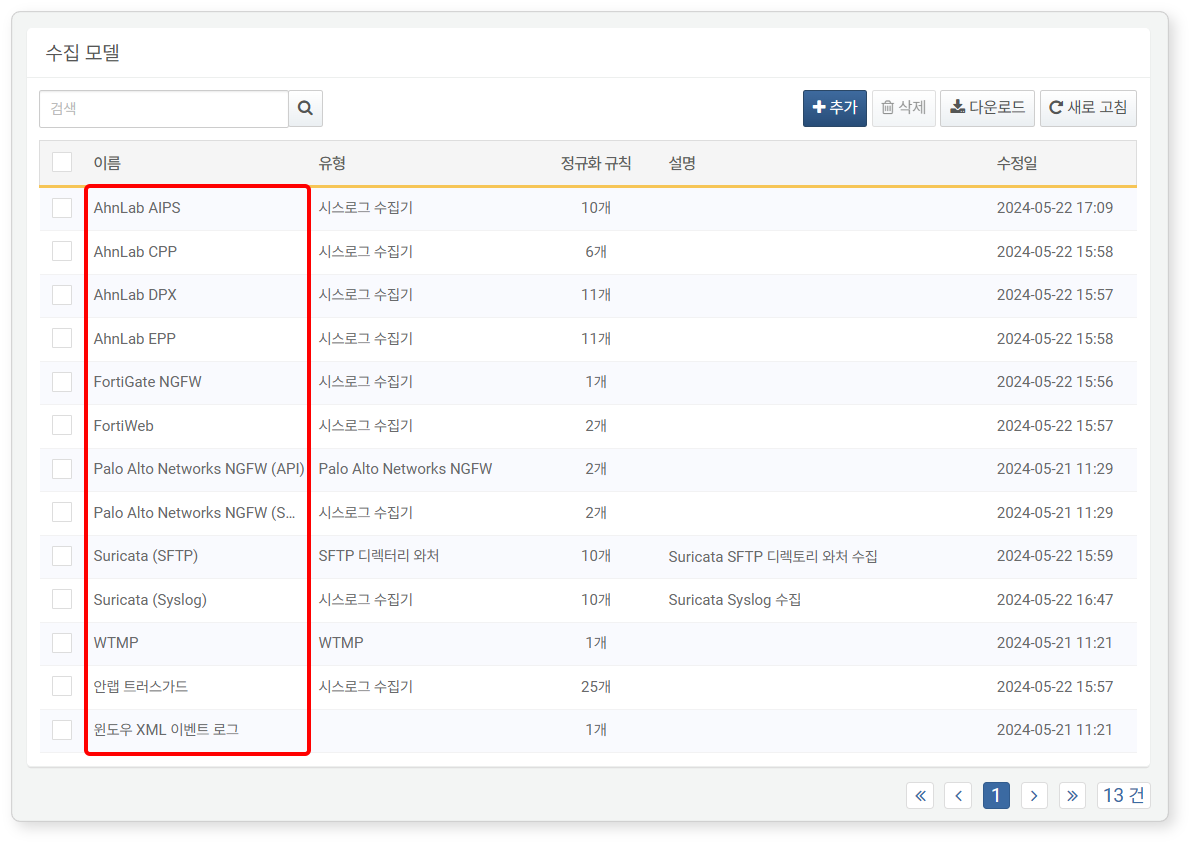Open the 윈도우 XML 이벤트 로그 name
The width and height of the screenshot is (1191, 844).
tap(166, 730)
